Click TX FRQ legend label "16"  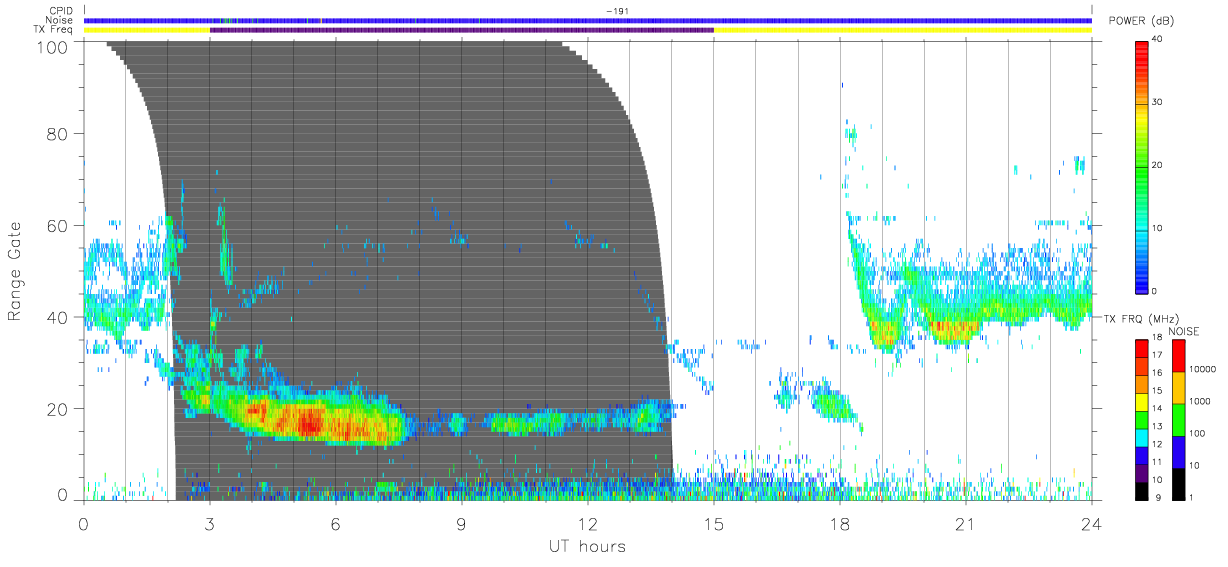click(1156, 373)
